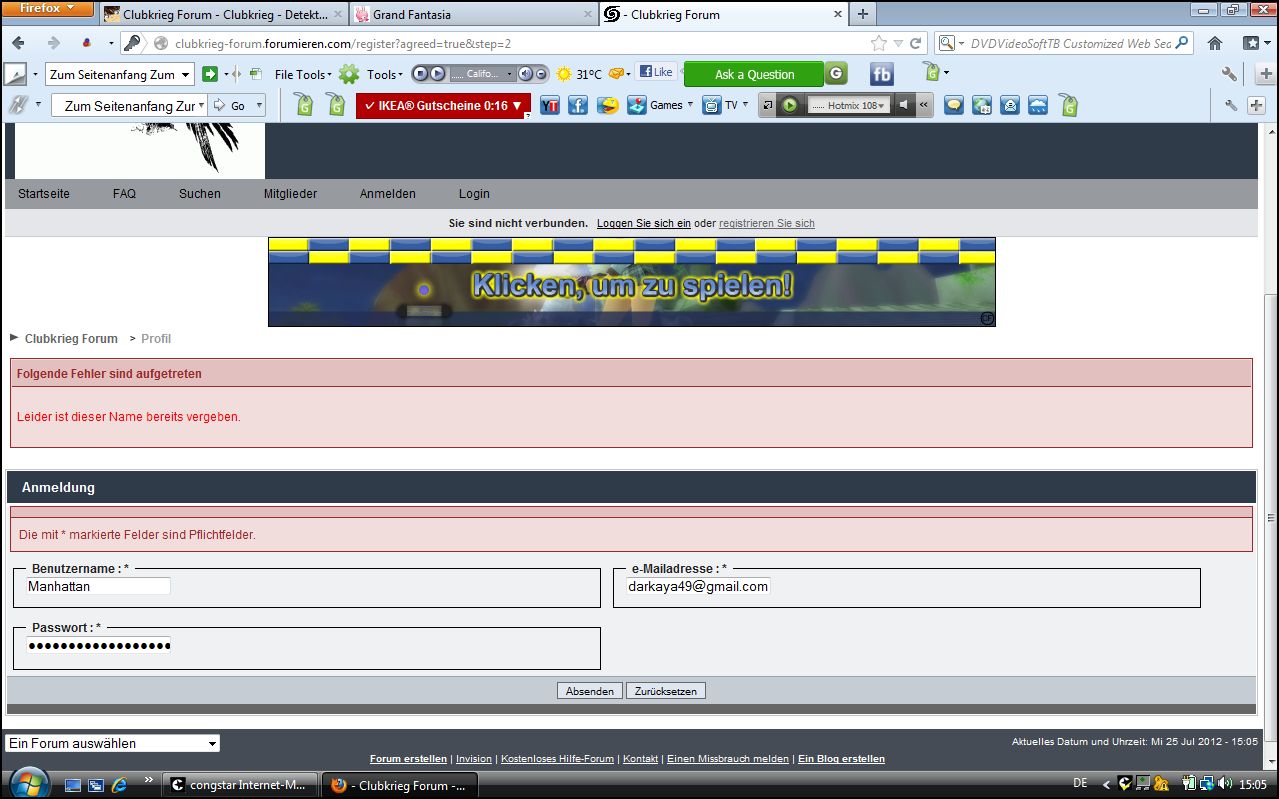This screenshot has height=799, width=1279.
Task: Click the Facebook Like button in toolbar
Action: 656,72
